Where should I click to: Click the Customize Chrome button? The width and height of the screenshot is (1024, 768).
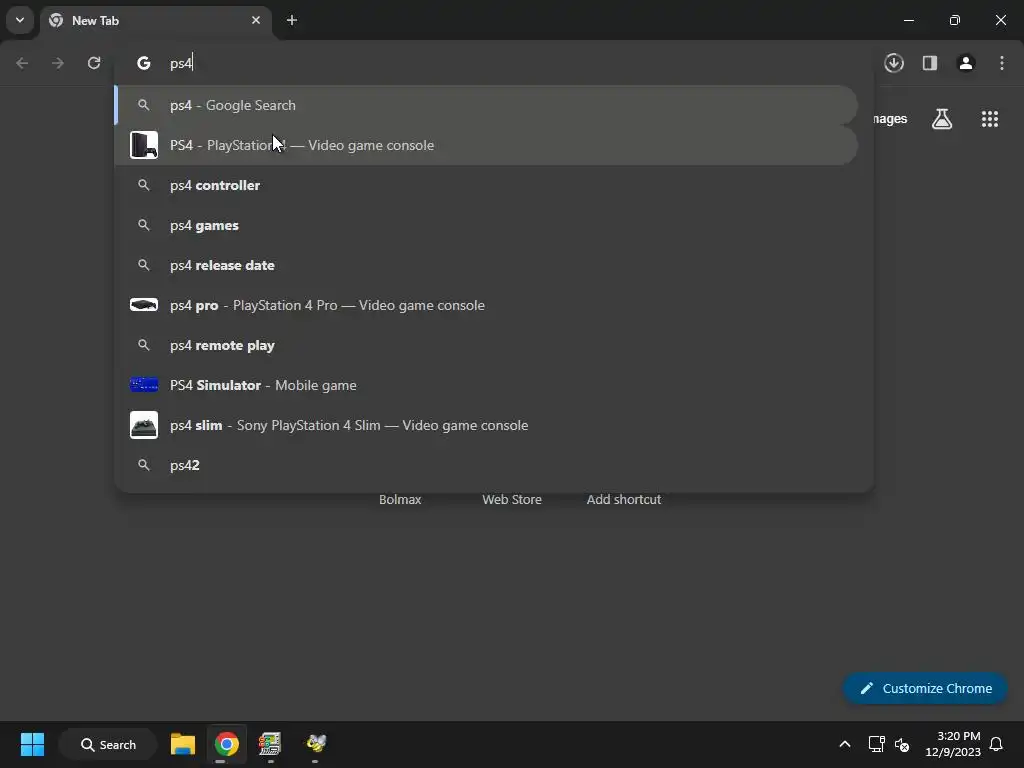point(925,688)
